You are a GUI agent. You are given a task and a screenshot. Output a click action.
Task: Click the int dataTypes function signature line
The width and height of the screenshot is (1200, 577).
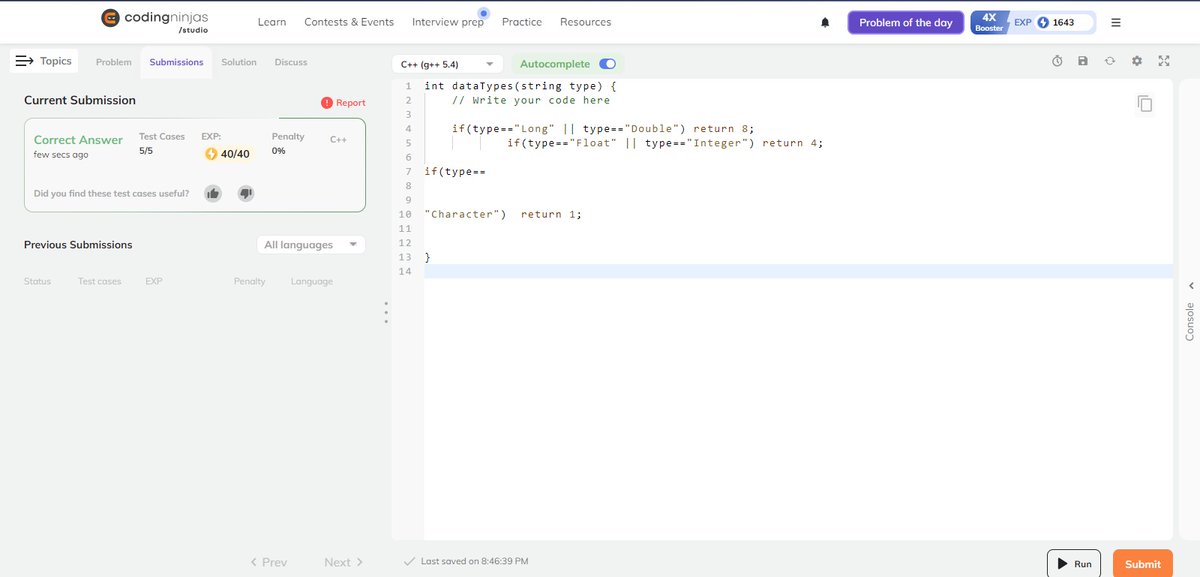tap(520, 86)
